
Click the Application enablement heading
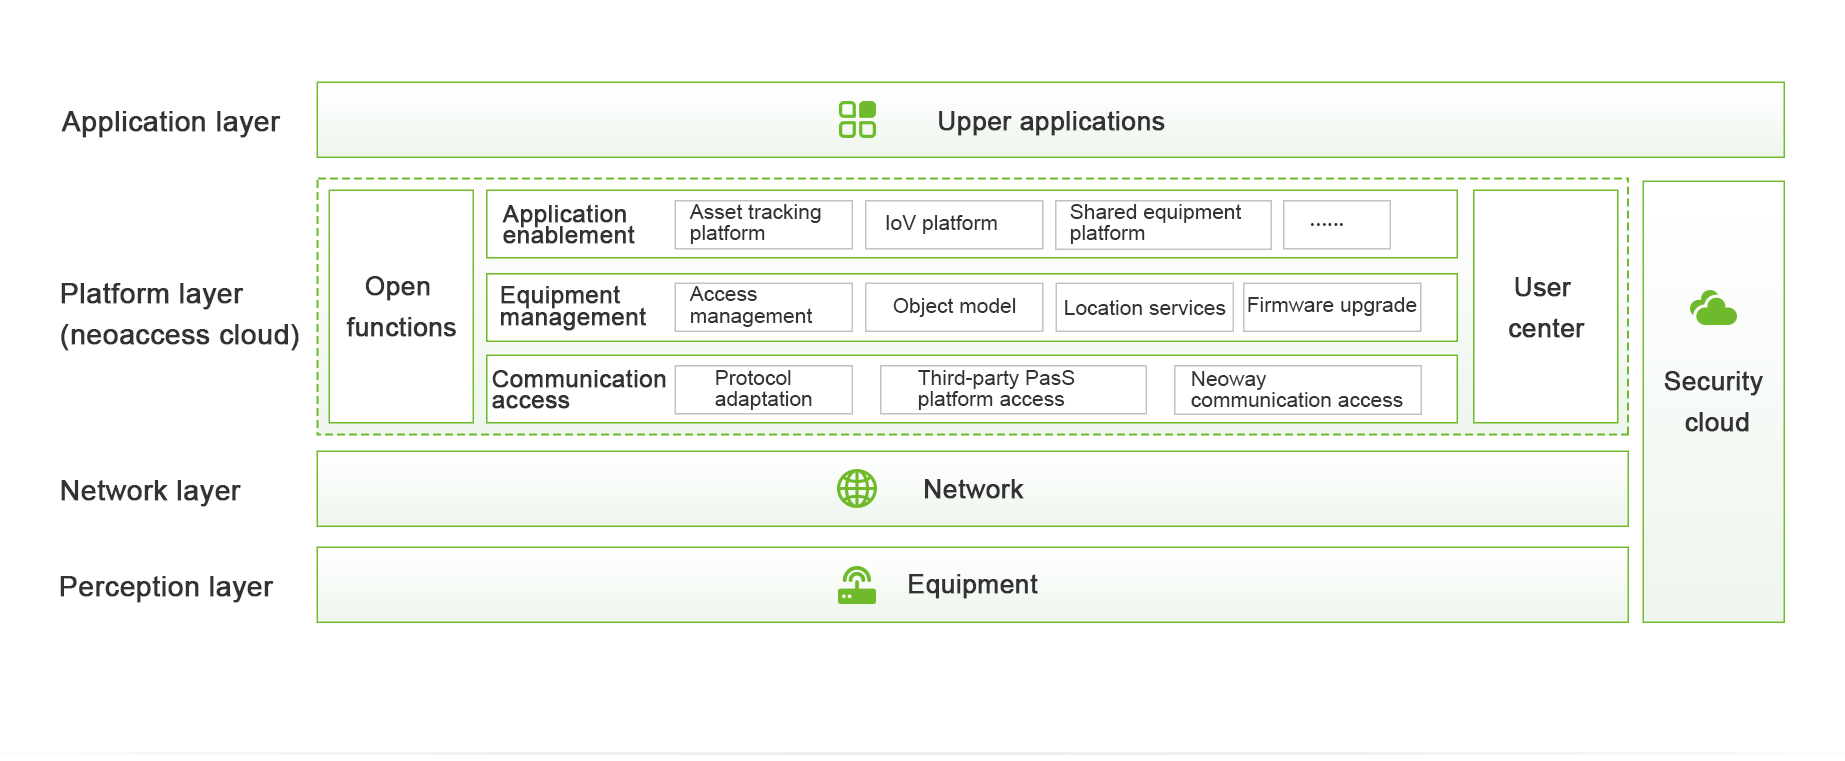[x=568, y=225]
